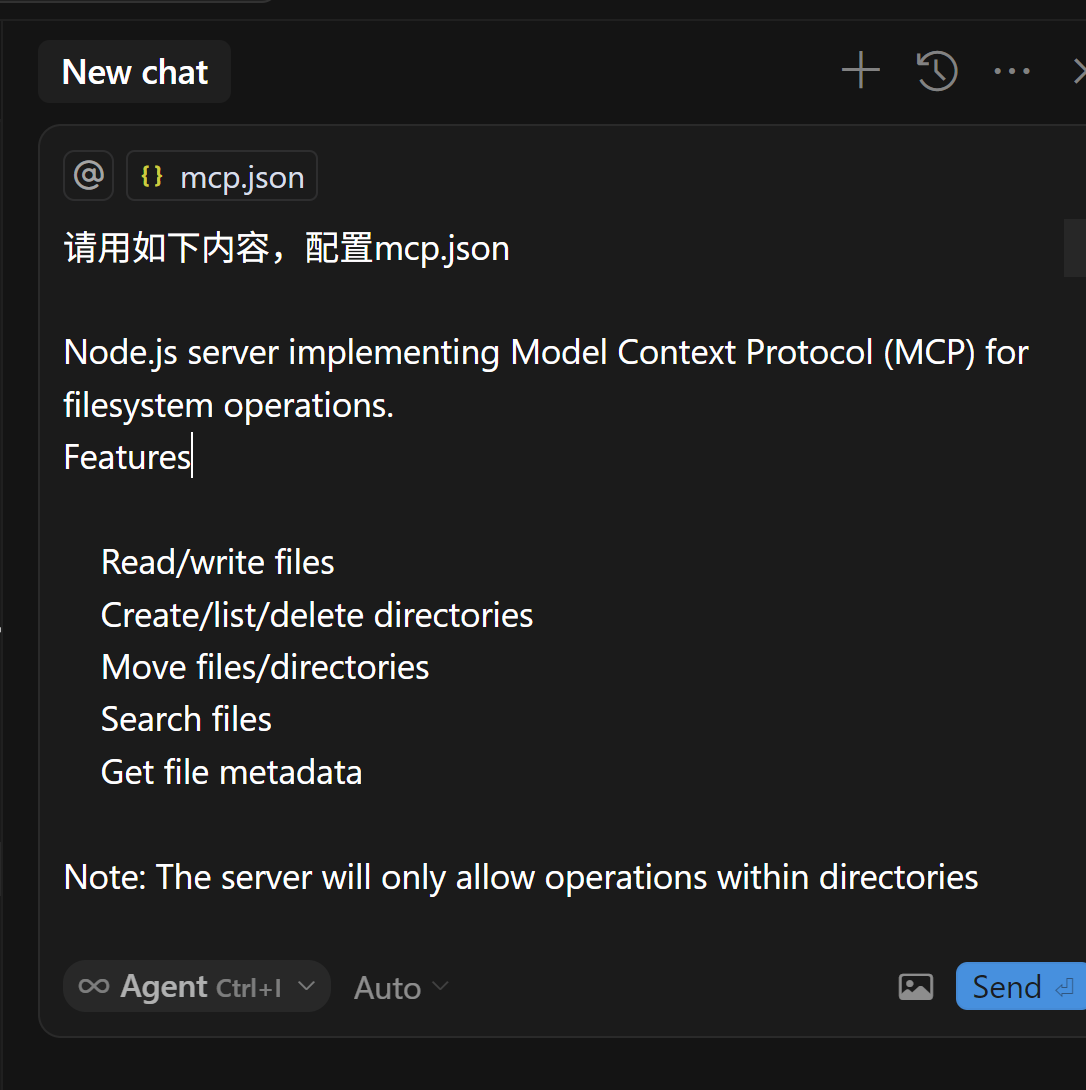Select the New chat tab
The height and width of the screenshot is (1090, 1086).
134,71
